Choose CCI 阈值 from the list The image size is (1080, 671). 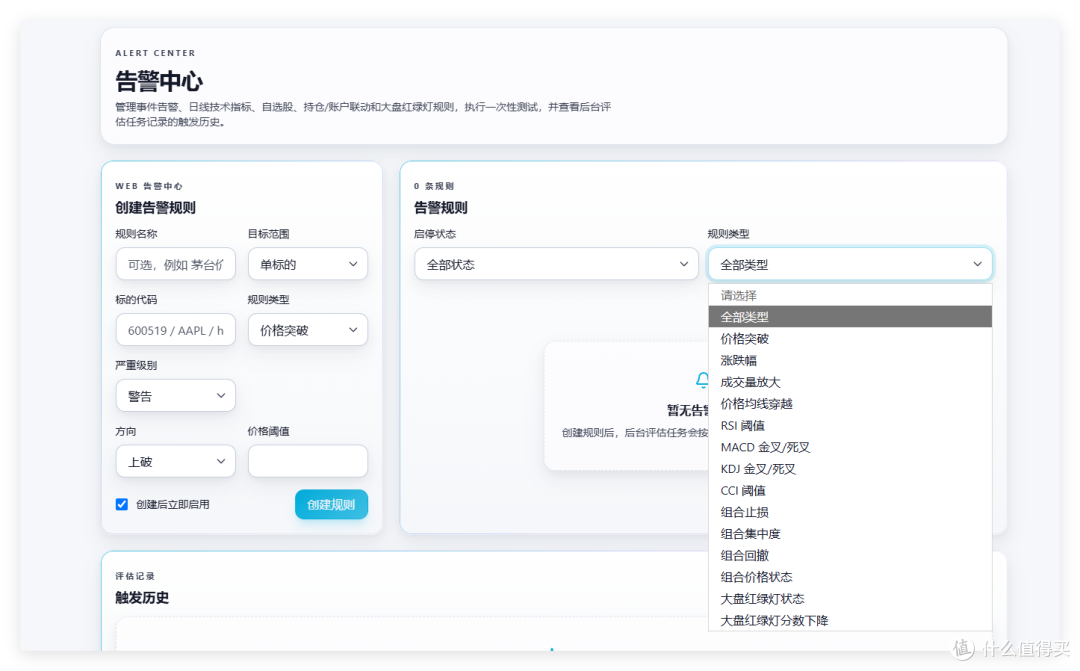(850, 491)
